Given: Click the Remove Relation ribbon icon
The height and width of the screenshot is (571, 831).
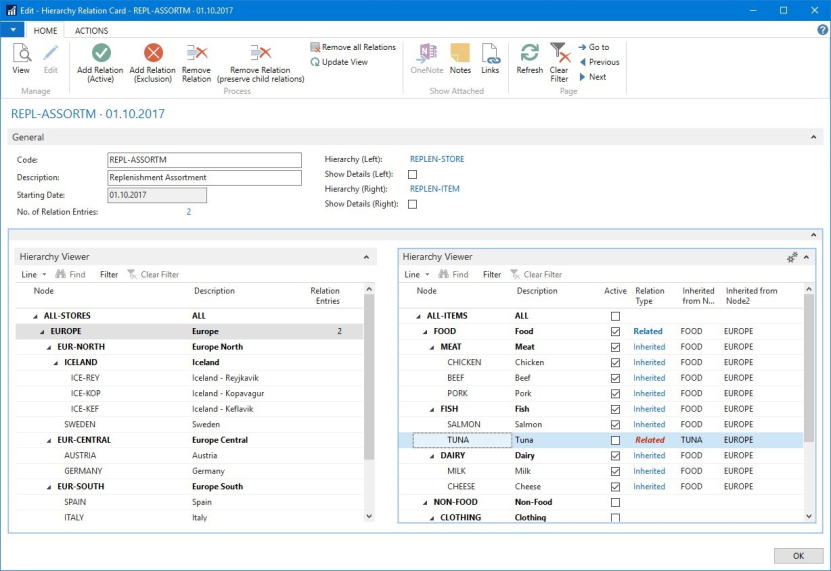Looking at the screenshot, I should [x=196, y=54].
